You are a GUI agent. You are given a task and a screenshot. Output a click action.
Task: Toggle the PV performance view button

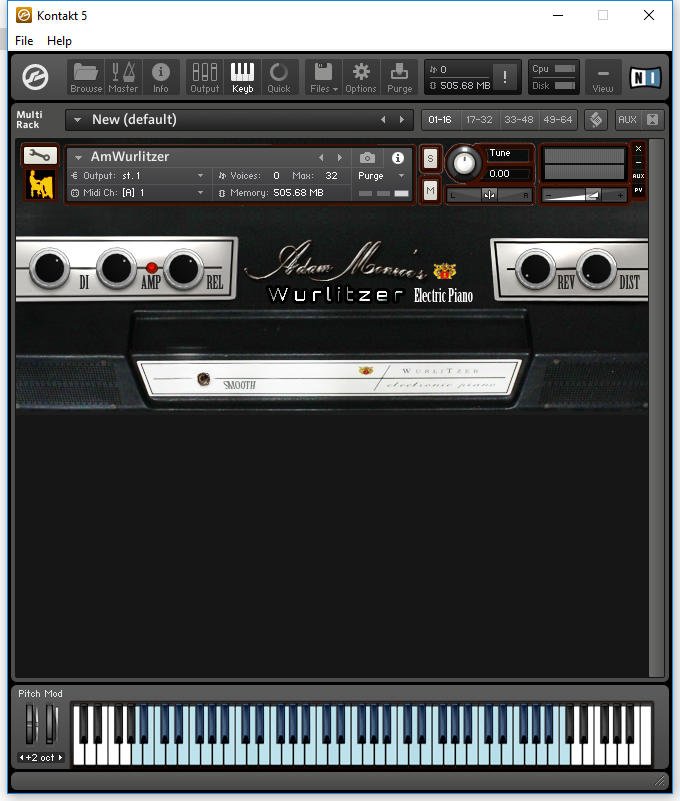pos(638,190)
